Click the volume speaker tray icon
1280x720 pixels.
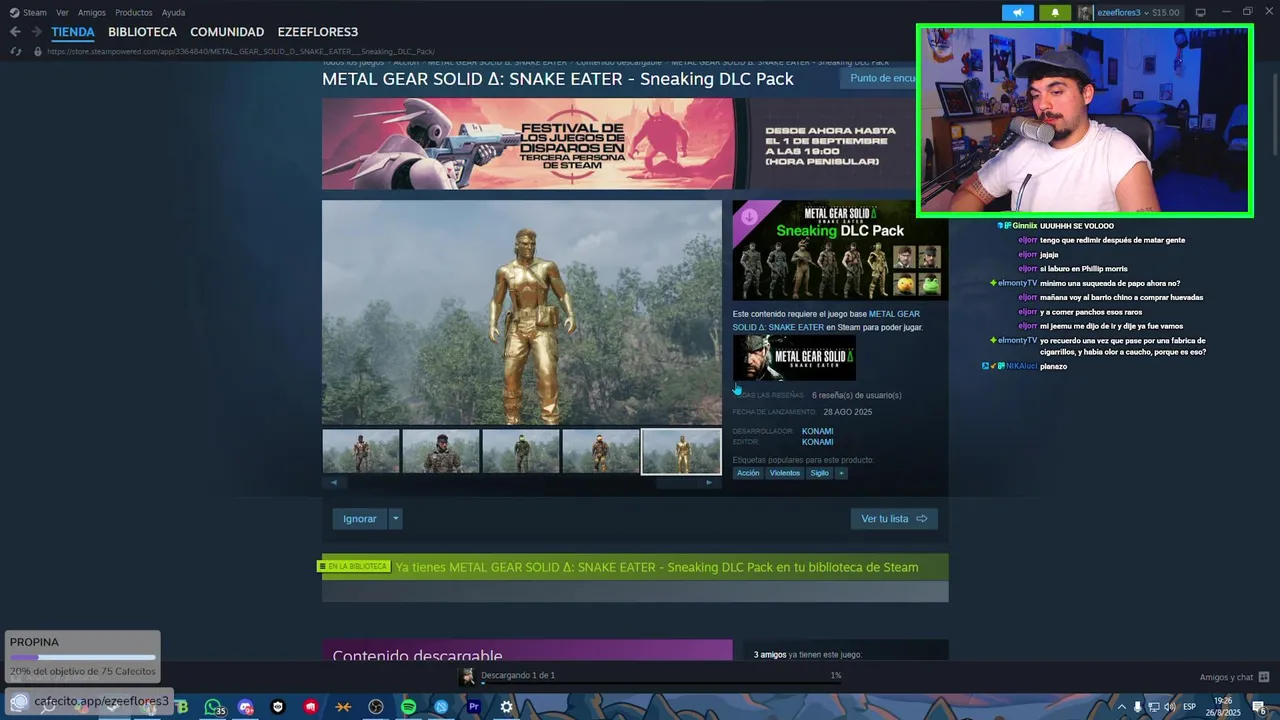pos(1169,707)
